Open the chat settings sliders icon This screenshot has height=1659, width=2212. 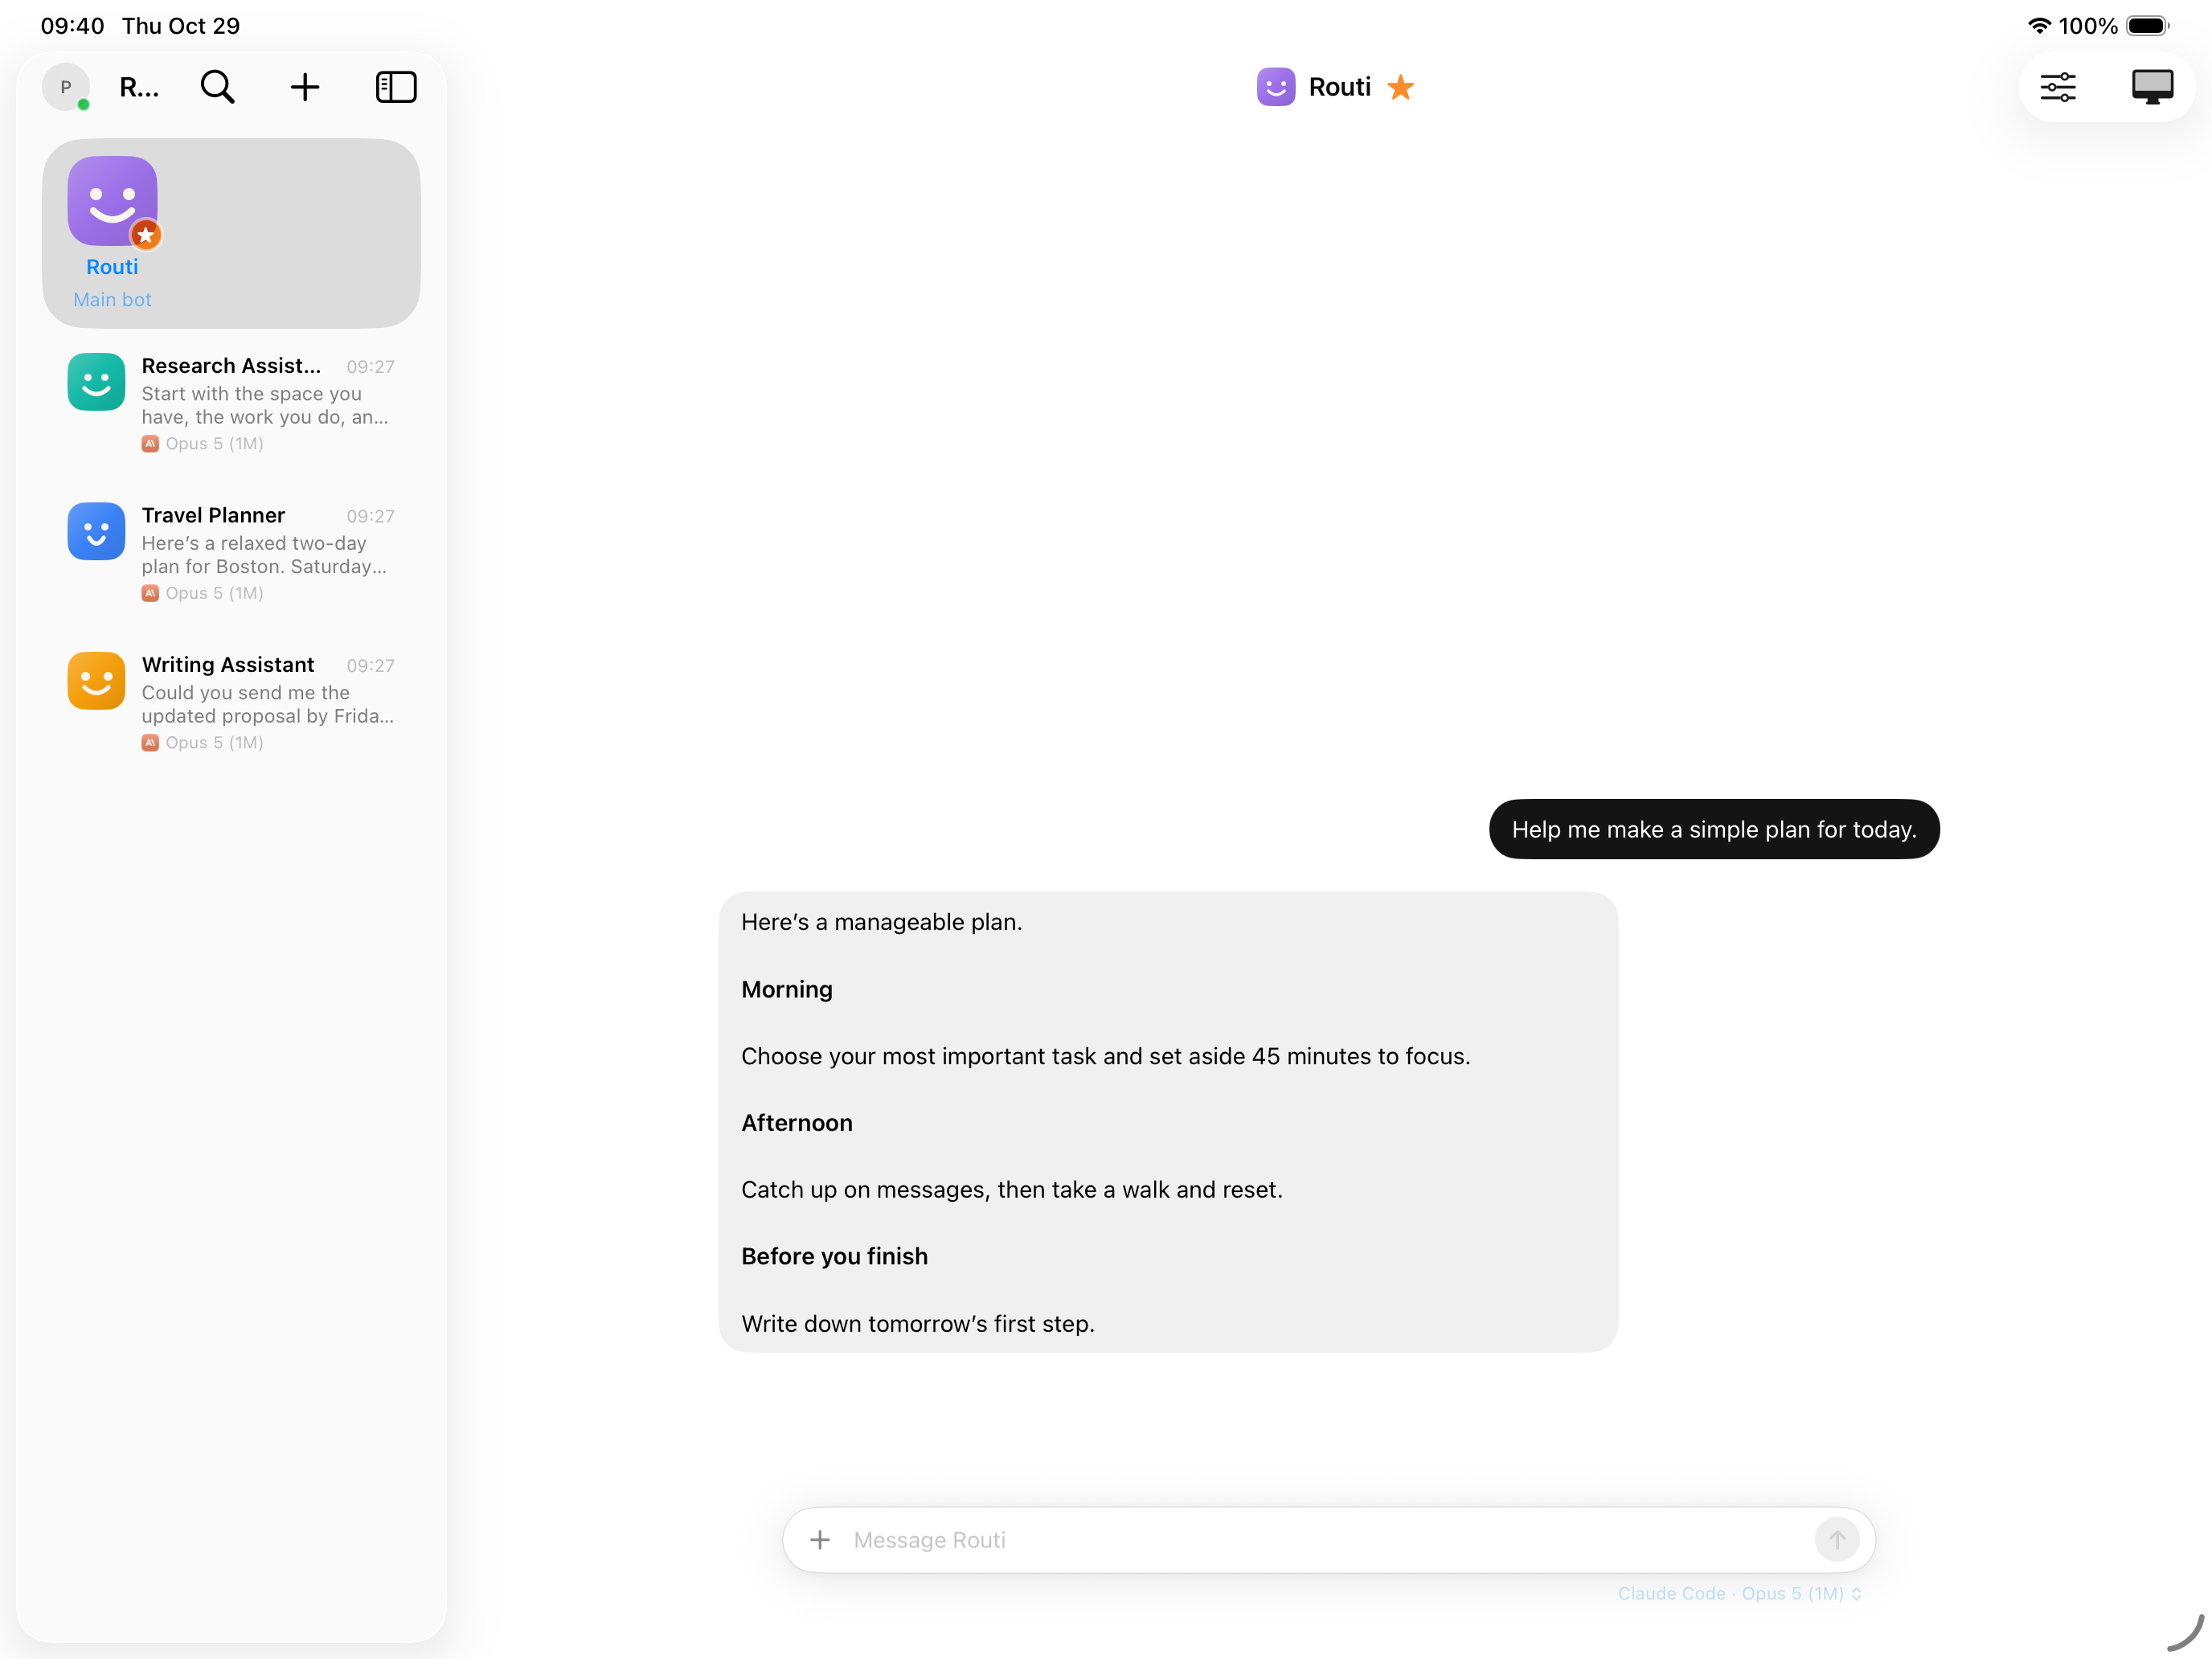pyautogui.click(x=2058, y=87)
